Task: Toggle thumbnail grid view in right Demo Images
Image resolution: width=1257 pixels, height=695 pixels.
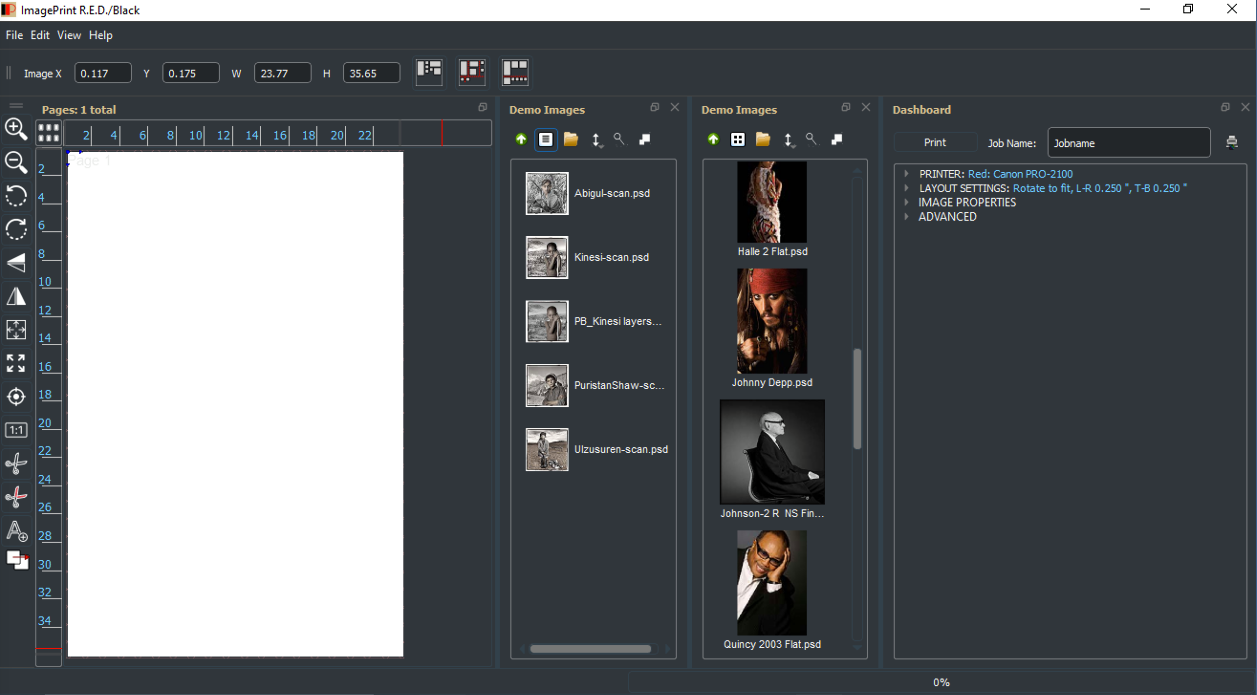Action: coord(737,140)
